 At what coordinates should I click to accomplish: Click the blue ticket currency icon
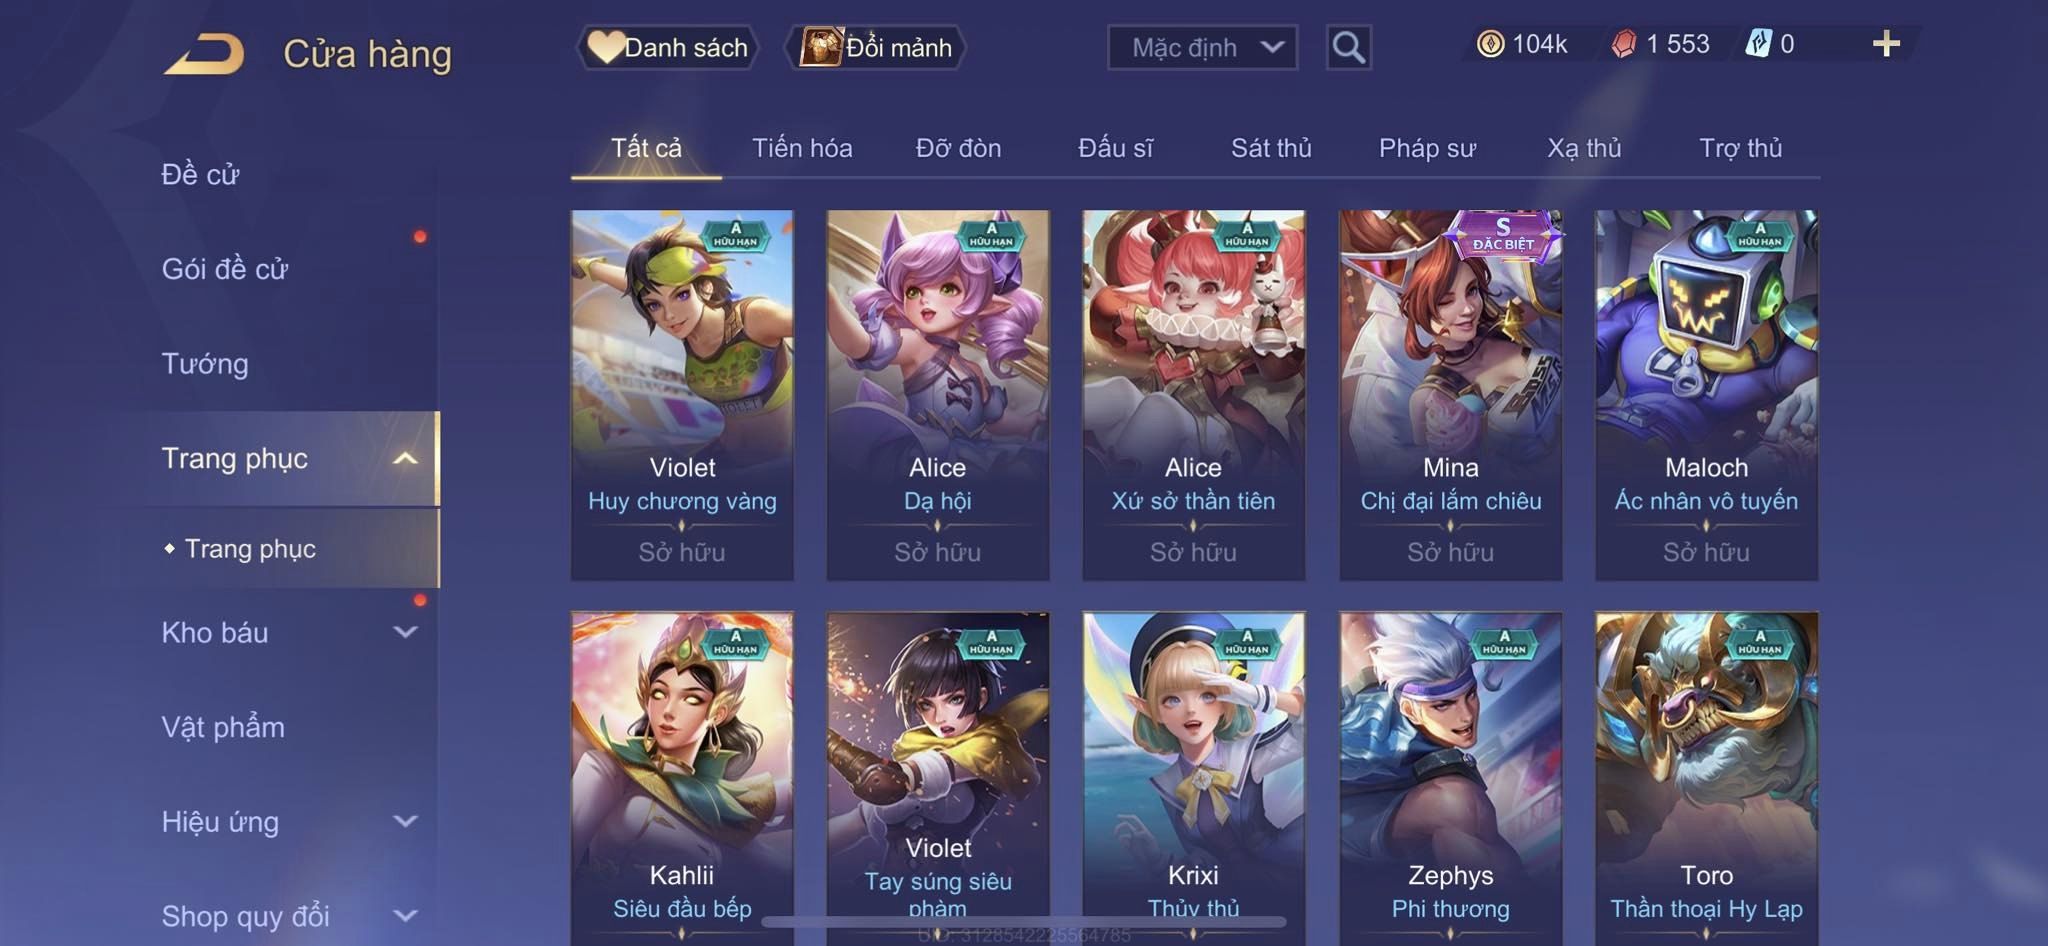tap(1758, 44)
